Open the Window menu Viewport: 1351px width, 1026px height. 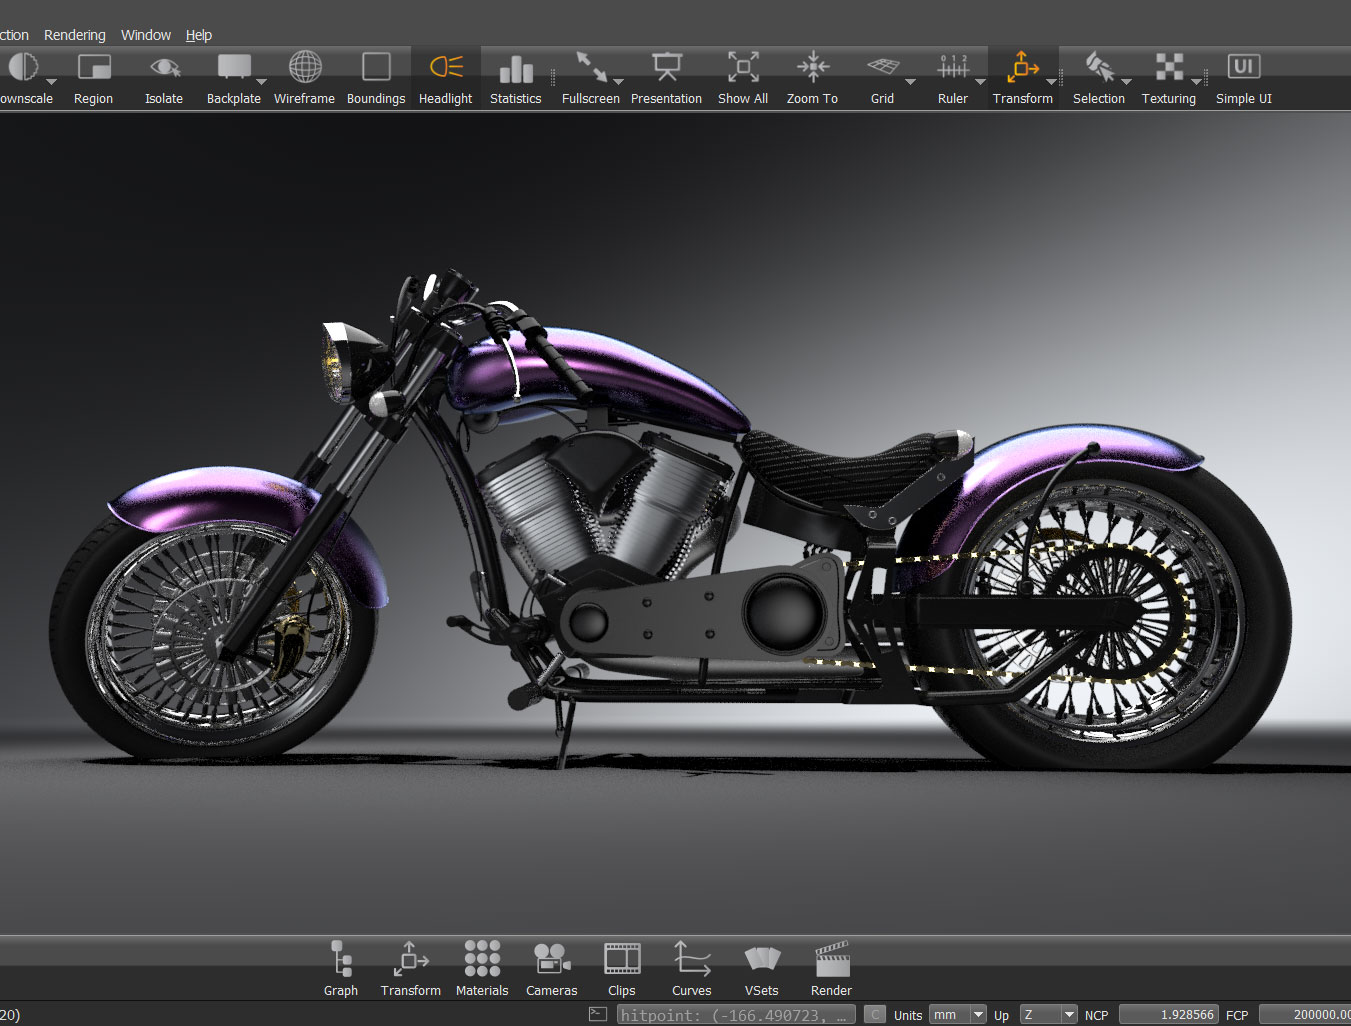click(146, 35)
